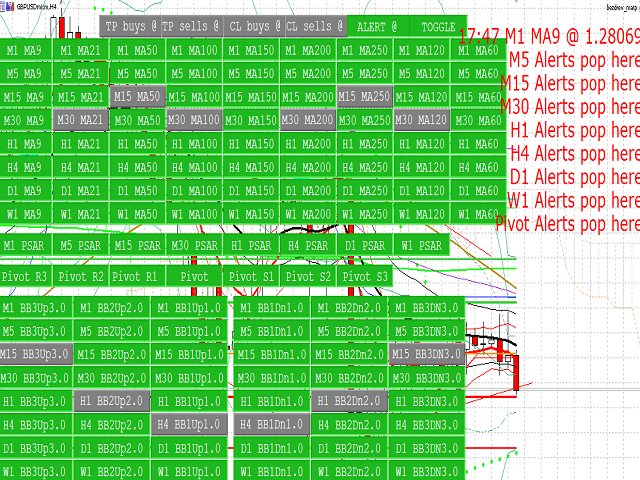Click the Pivot R3 button
The height and width of the screenshot is (480, 640).
tap(26, 276)
